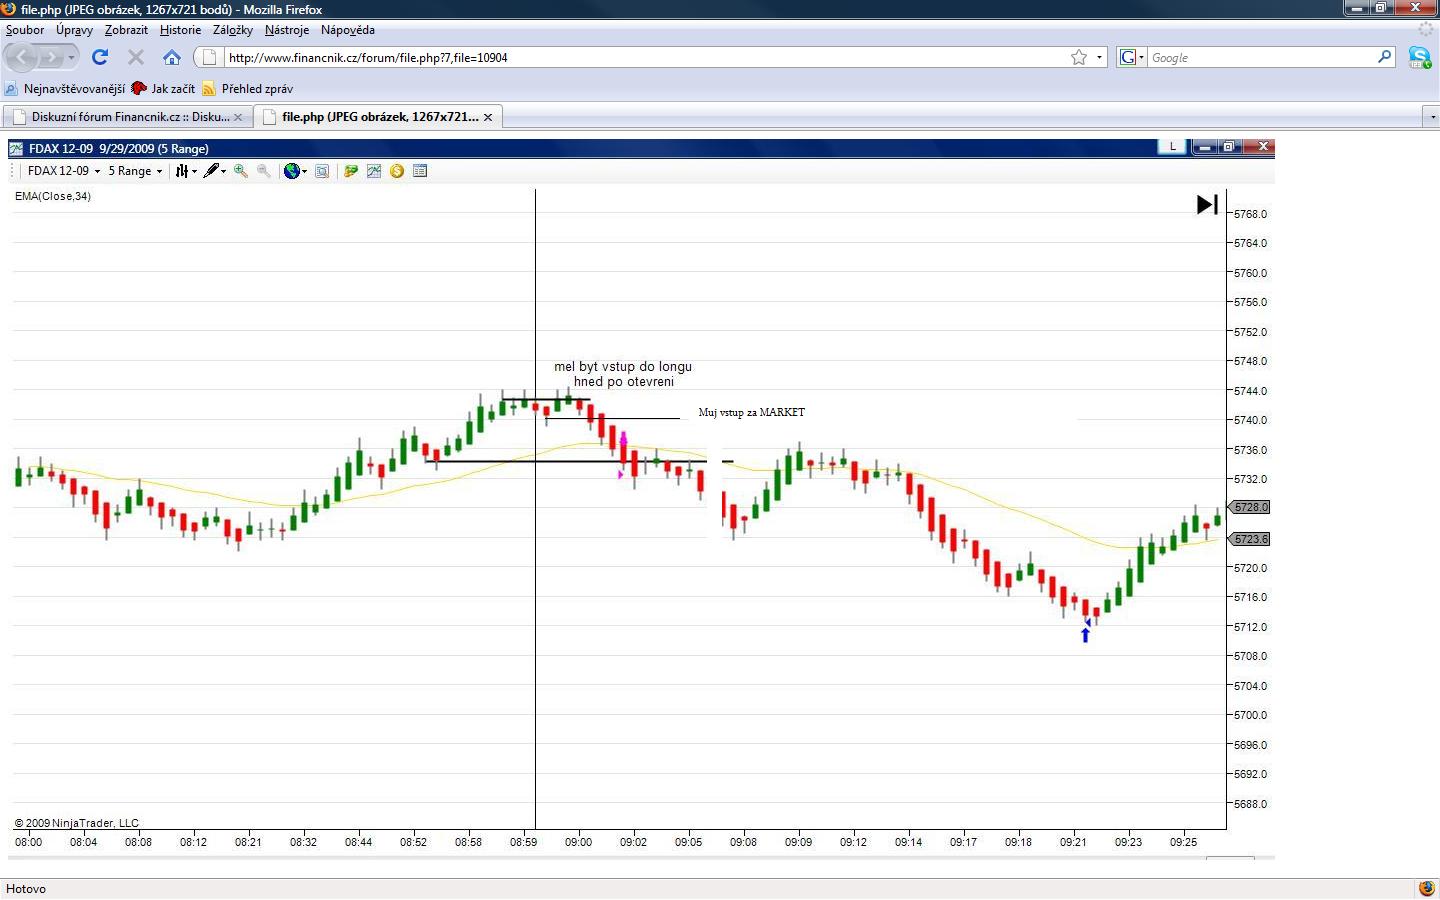Switch to the Diskuzní fórum Financnik.cz tab
Viewport: 1440px width, 900px height.
coord(128,117)
